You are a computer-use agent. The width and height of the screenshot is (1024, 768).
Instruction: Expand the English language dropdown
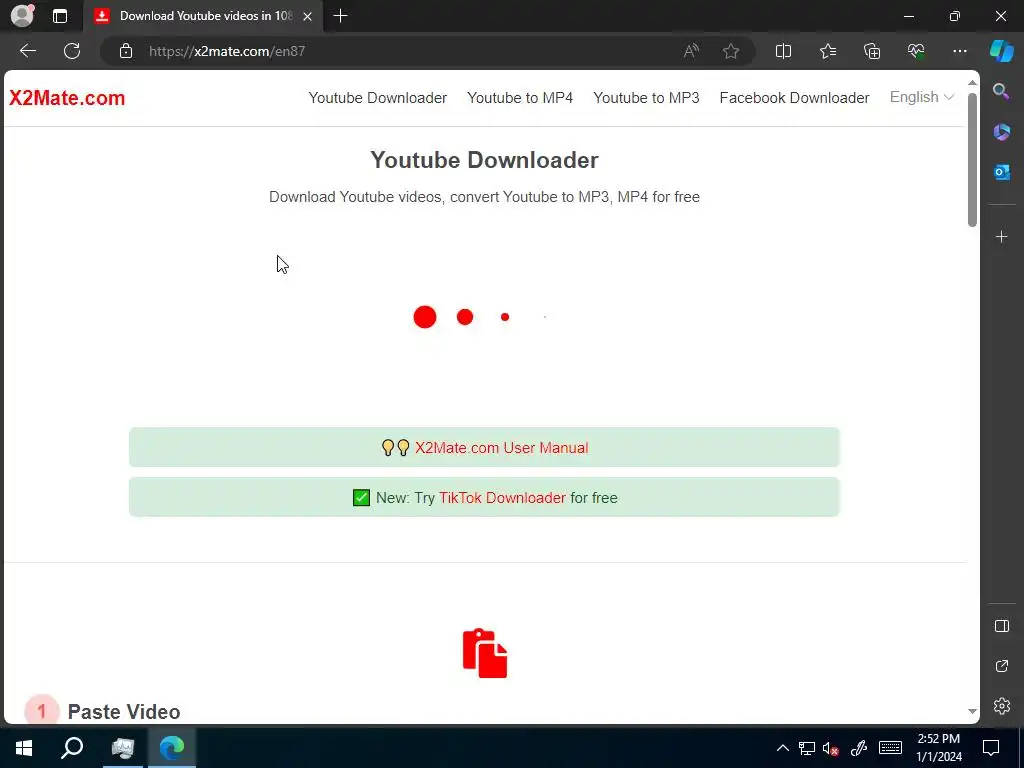pyautogui.click(x=921, y=97)
